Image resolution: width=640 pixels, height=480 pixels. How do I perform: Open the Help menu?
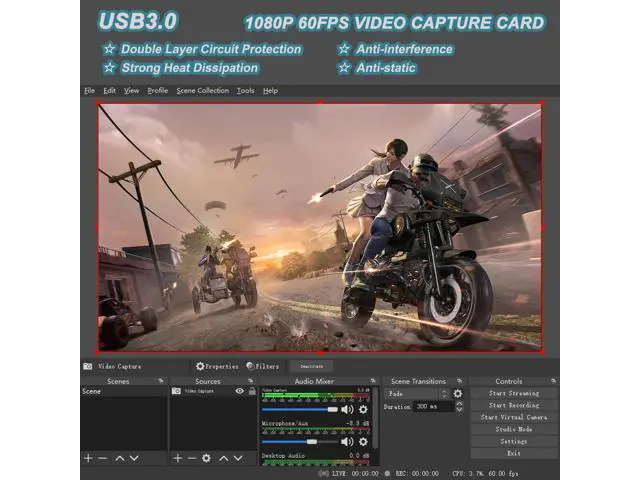coord(270,91)
